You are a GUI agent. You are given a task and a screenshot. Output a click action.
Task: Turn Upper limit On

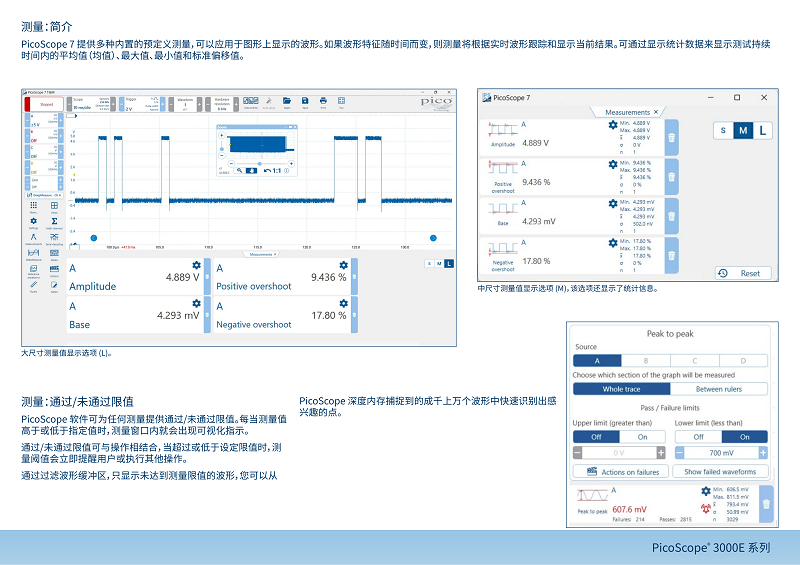[642, 437]
